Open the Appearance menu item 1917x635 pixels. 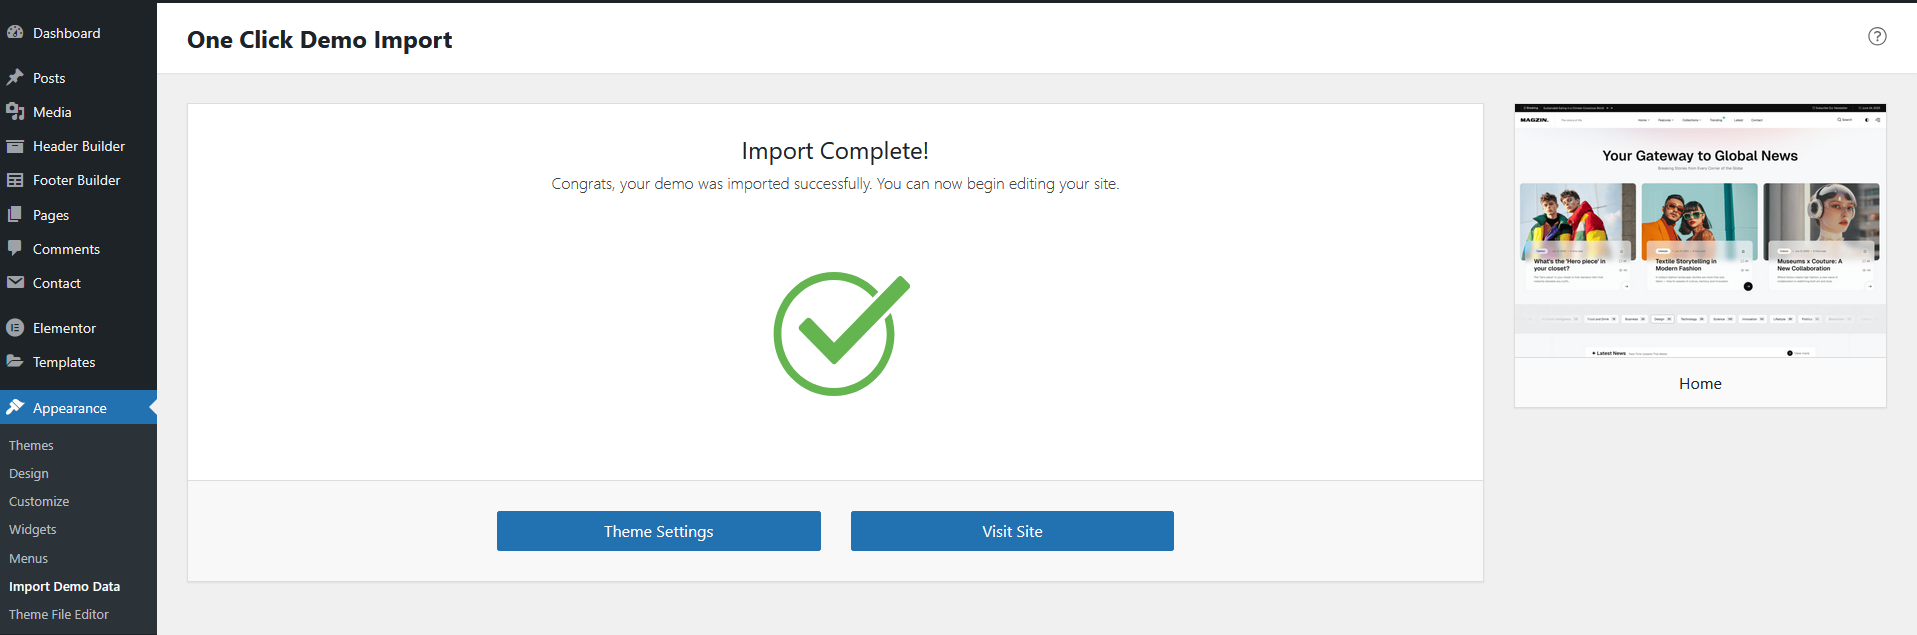point(70,408)
